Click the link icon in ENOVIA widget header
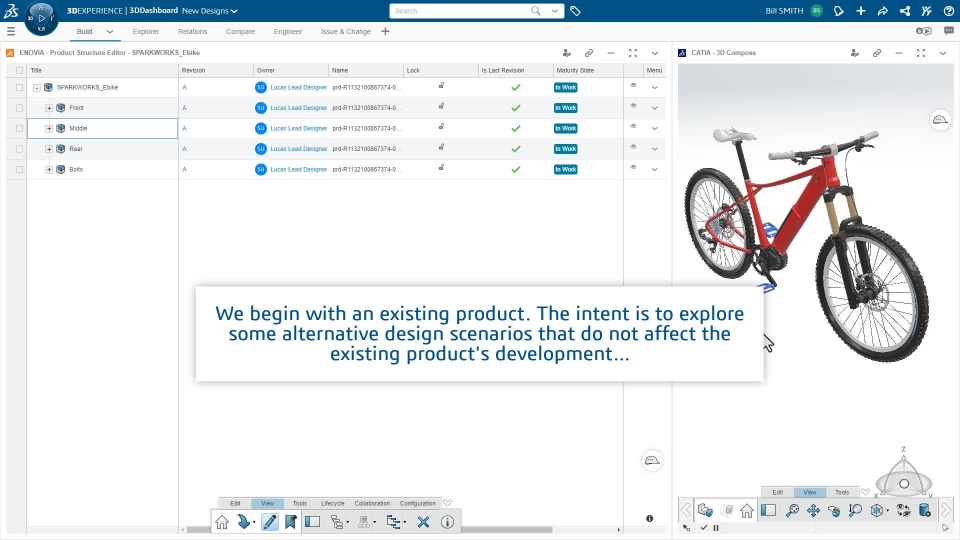The width and height of the screenshot is (960, 540). click(x=588, y=53)
